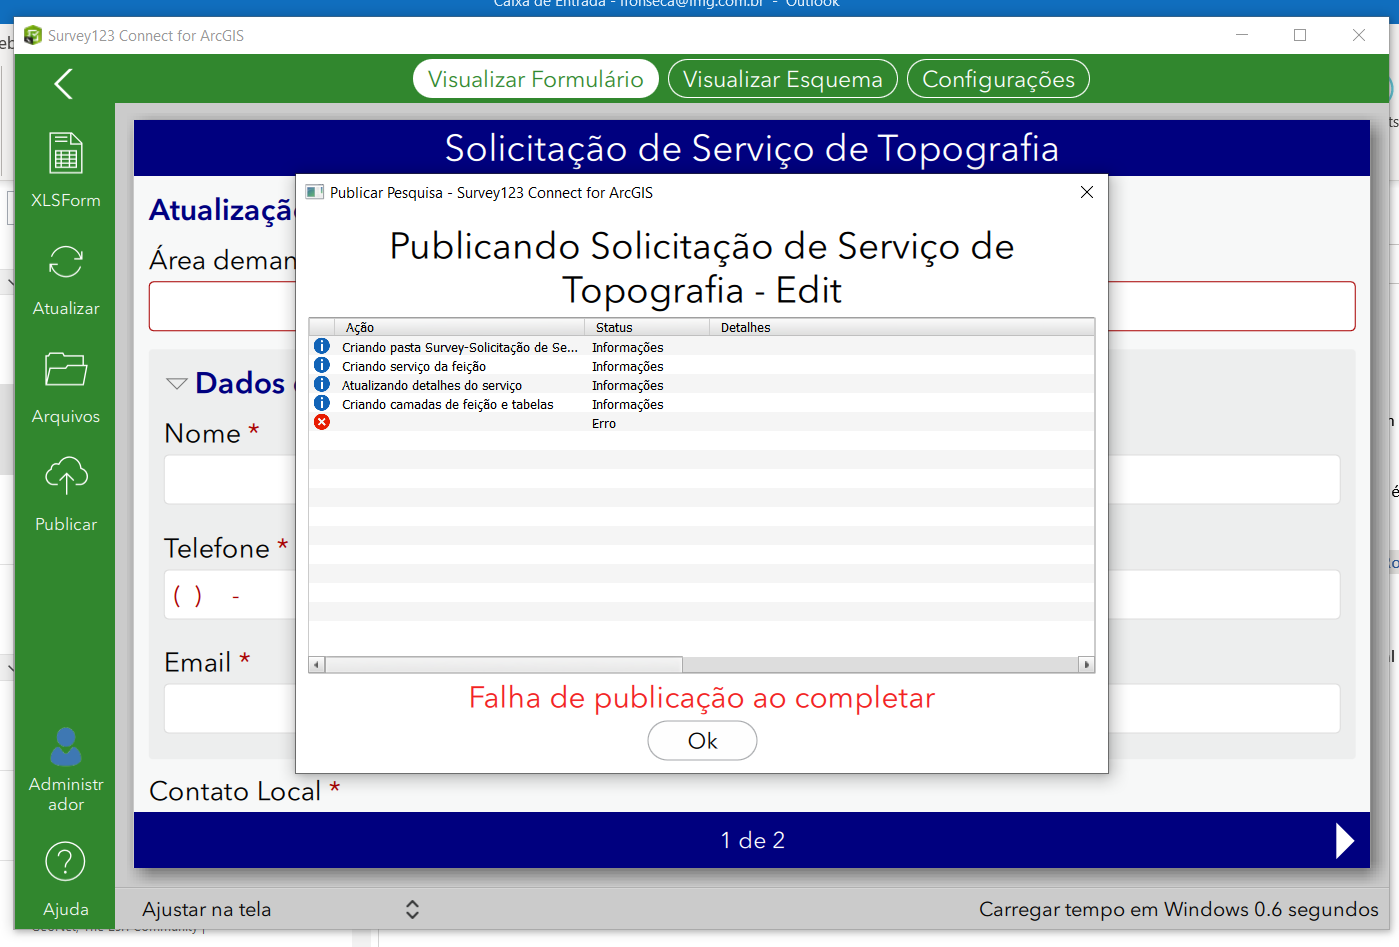
Task: Close the Publicar Pesquisa dialog
Action: [1087, 192]
